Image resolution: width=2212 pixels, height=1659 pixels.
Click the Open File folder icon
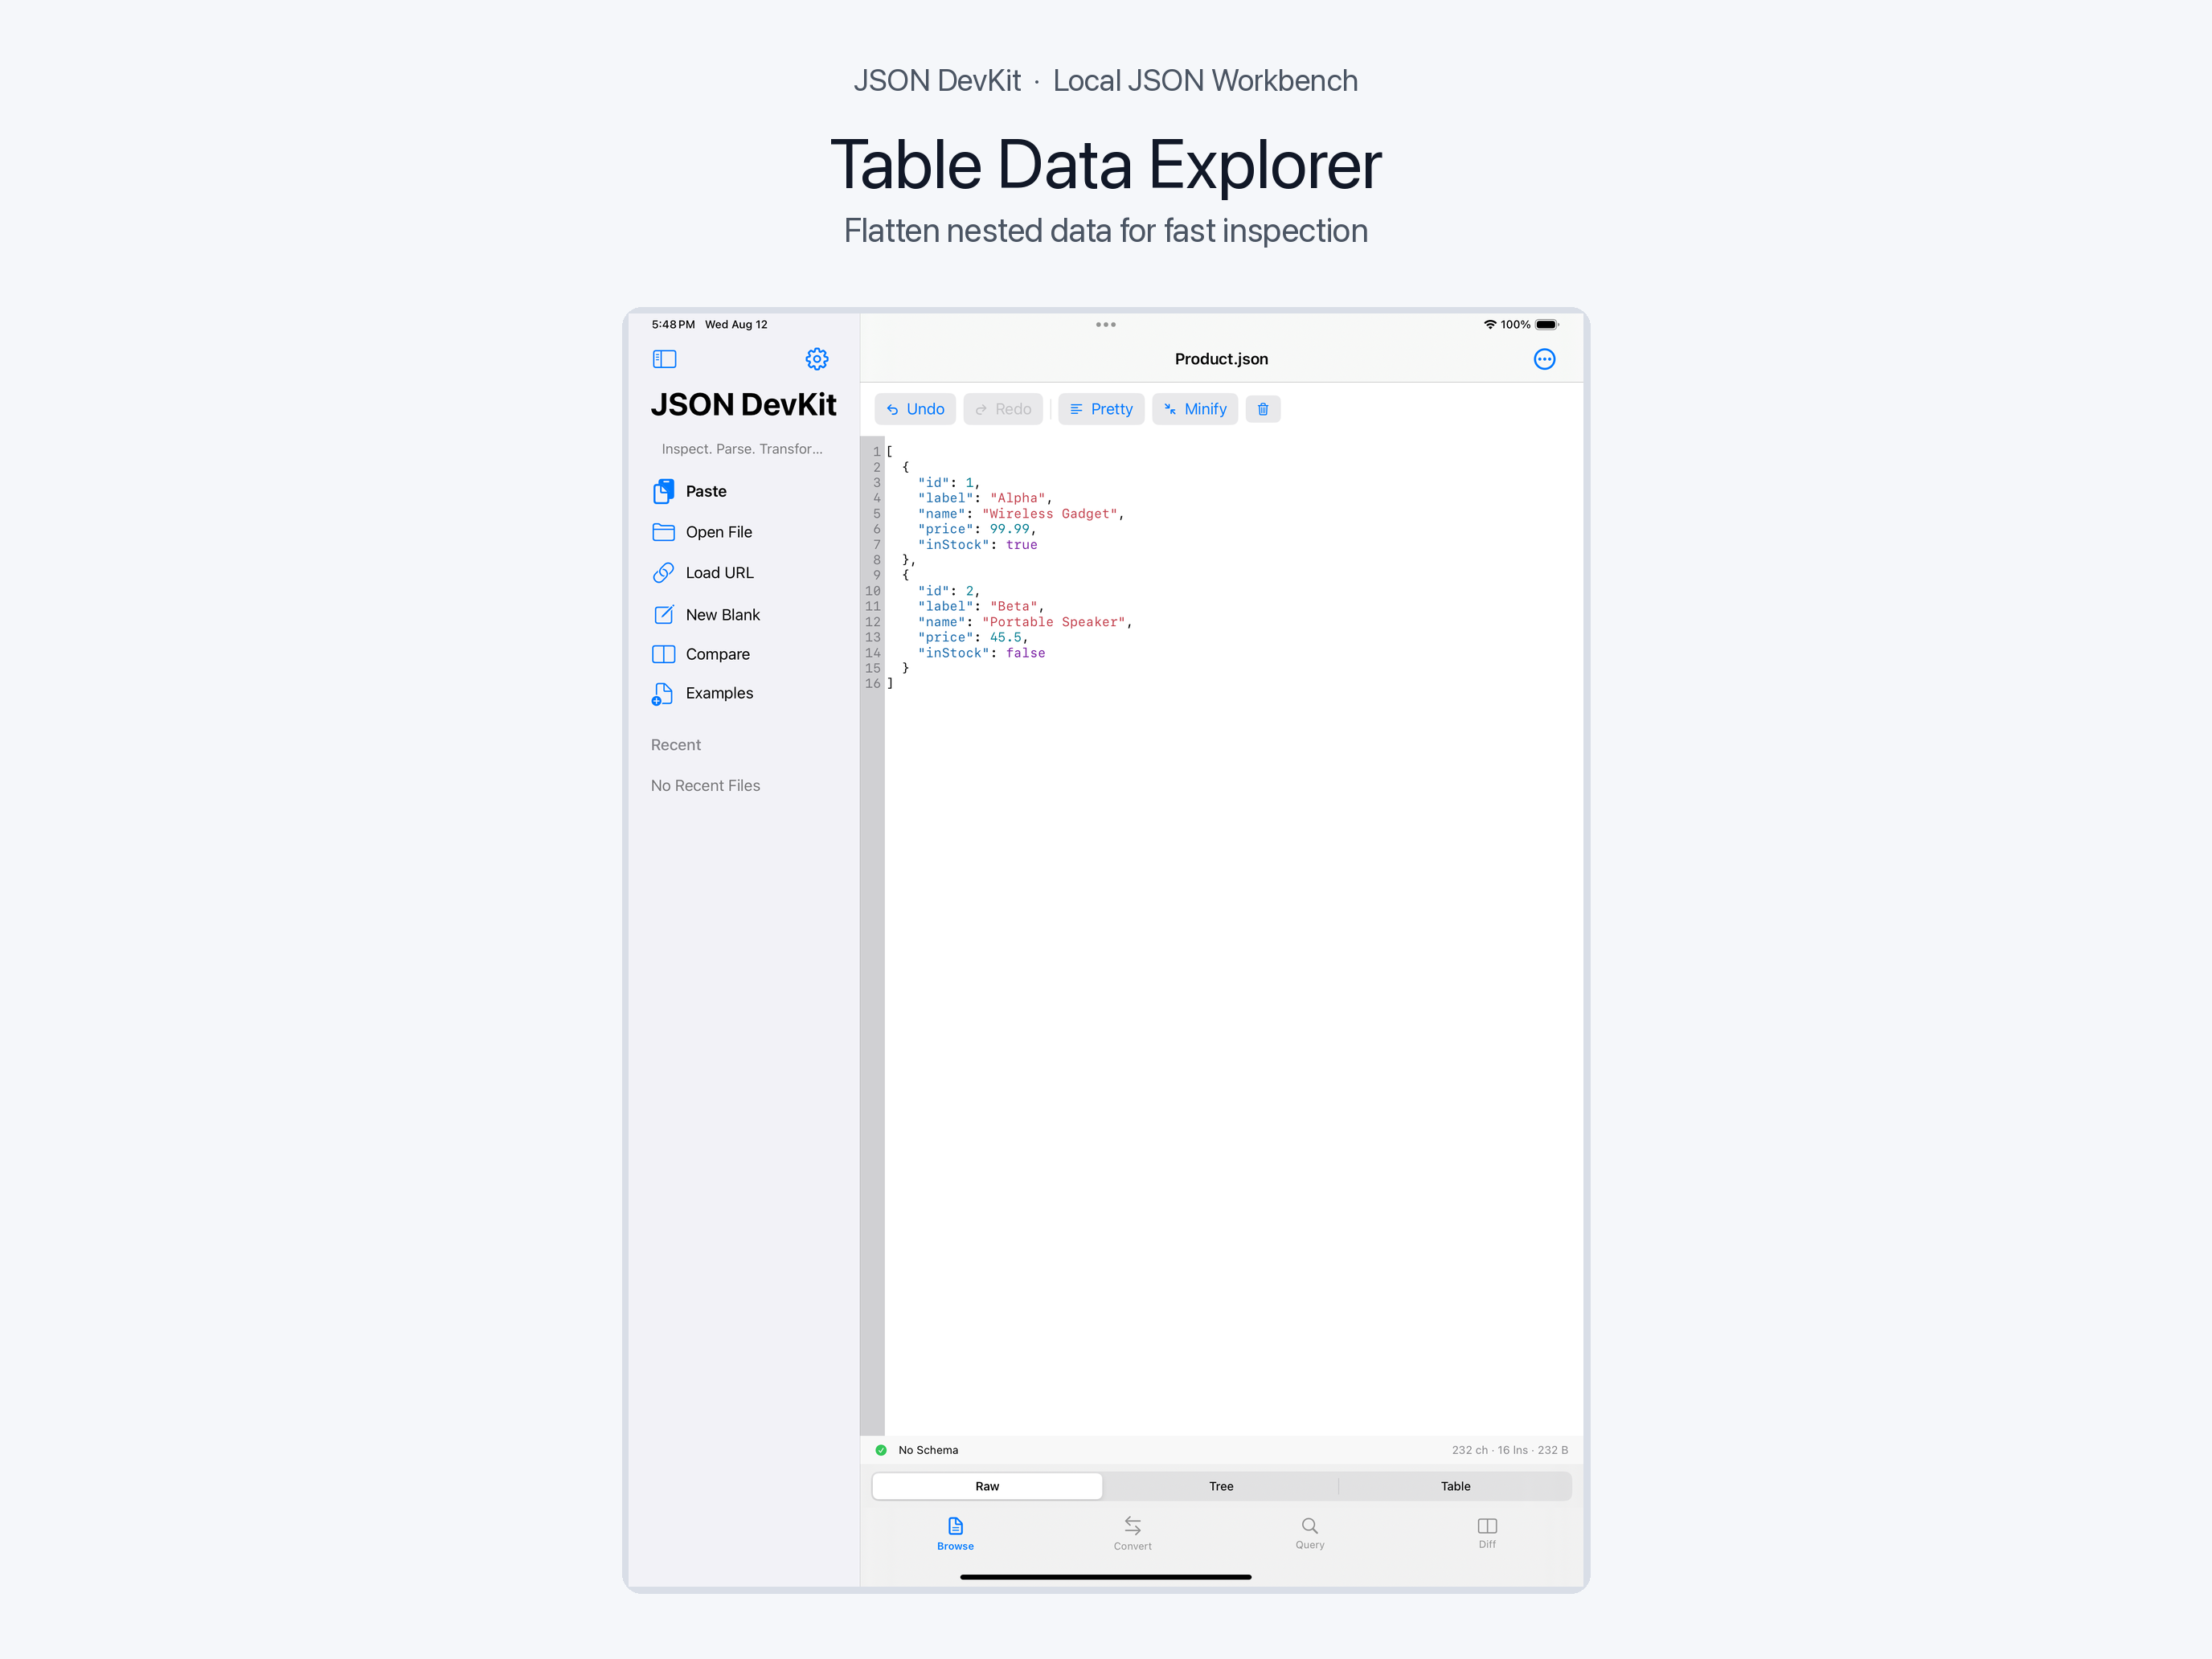(663, 532)
